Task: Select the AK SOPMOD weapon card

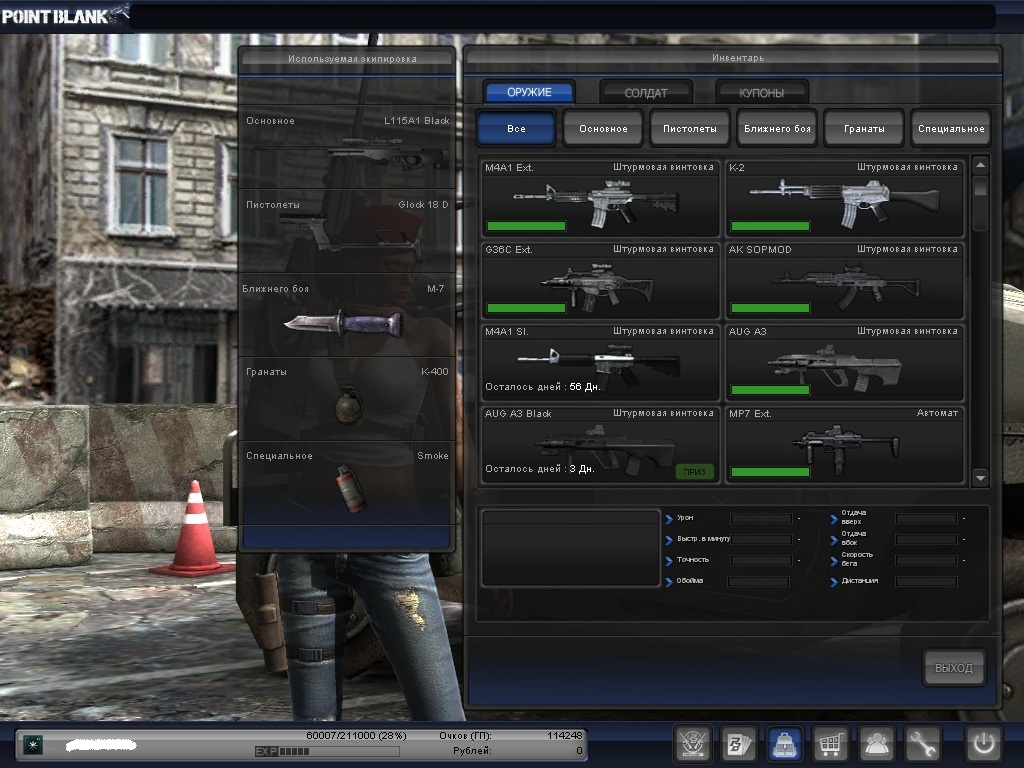Action: 843,280
